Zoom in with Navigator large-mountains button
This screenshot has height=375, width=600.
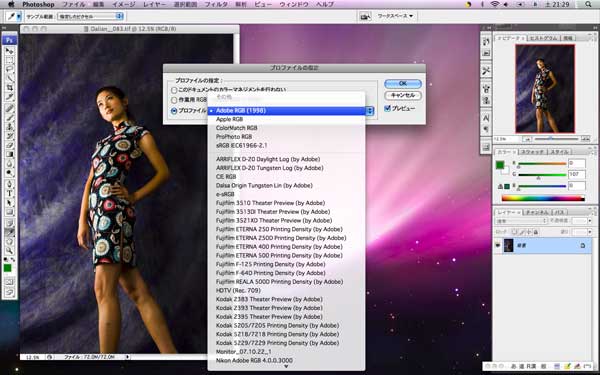(585, 139)
